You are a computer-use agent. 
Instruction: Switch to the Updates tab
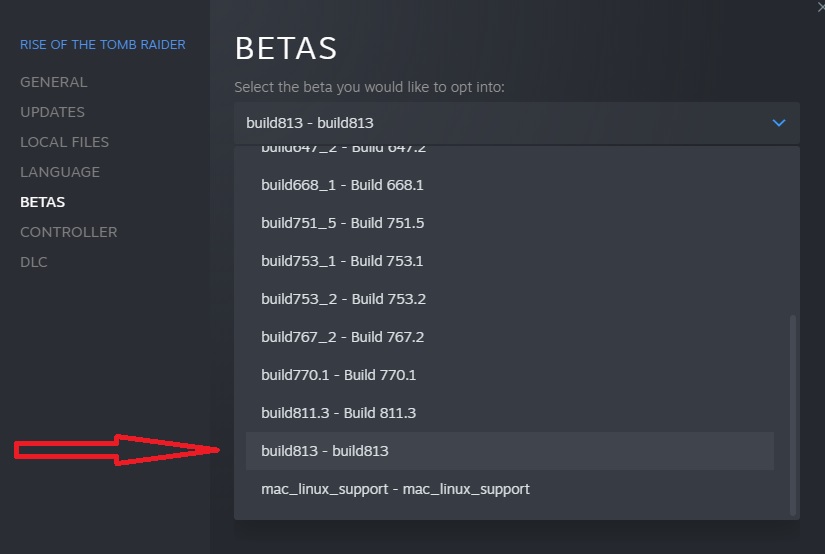point(52,112)
